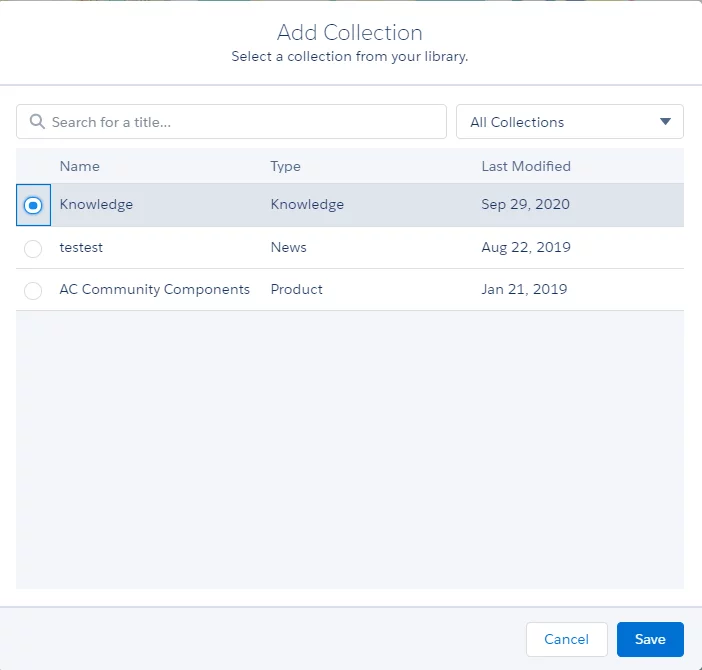Screen dimensions: 702x670
Task: Click the News type cell
Action: tap(288, 248)
